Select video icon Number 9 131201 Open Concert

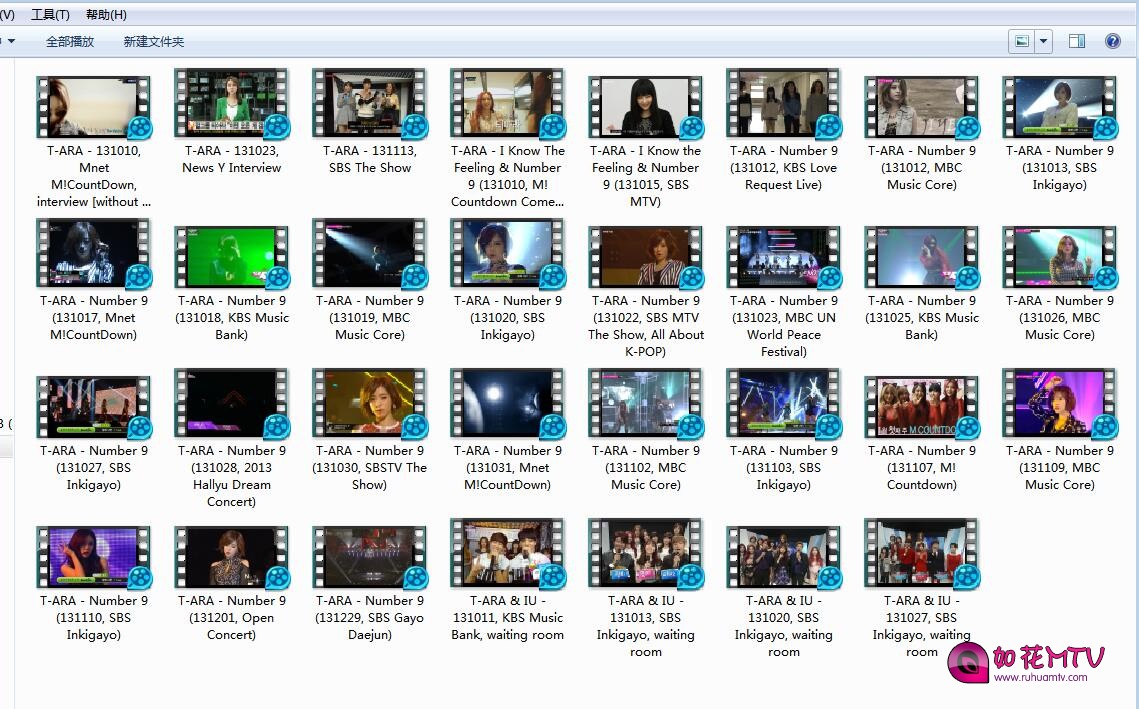coord(232,557)
